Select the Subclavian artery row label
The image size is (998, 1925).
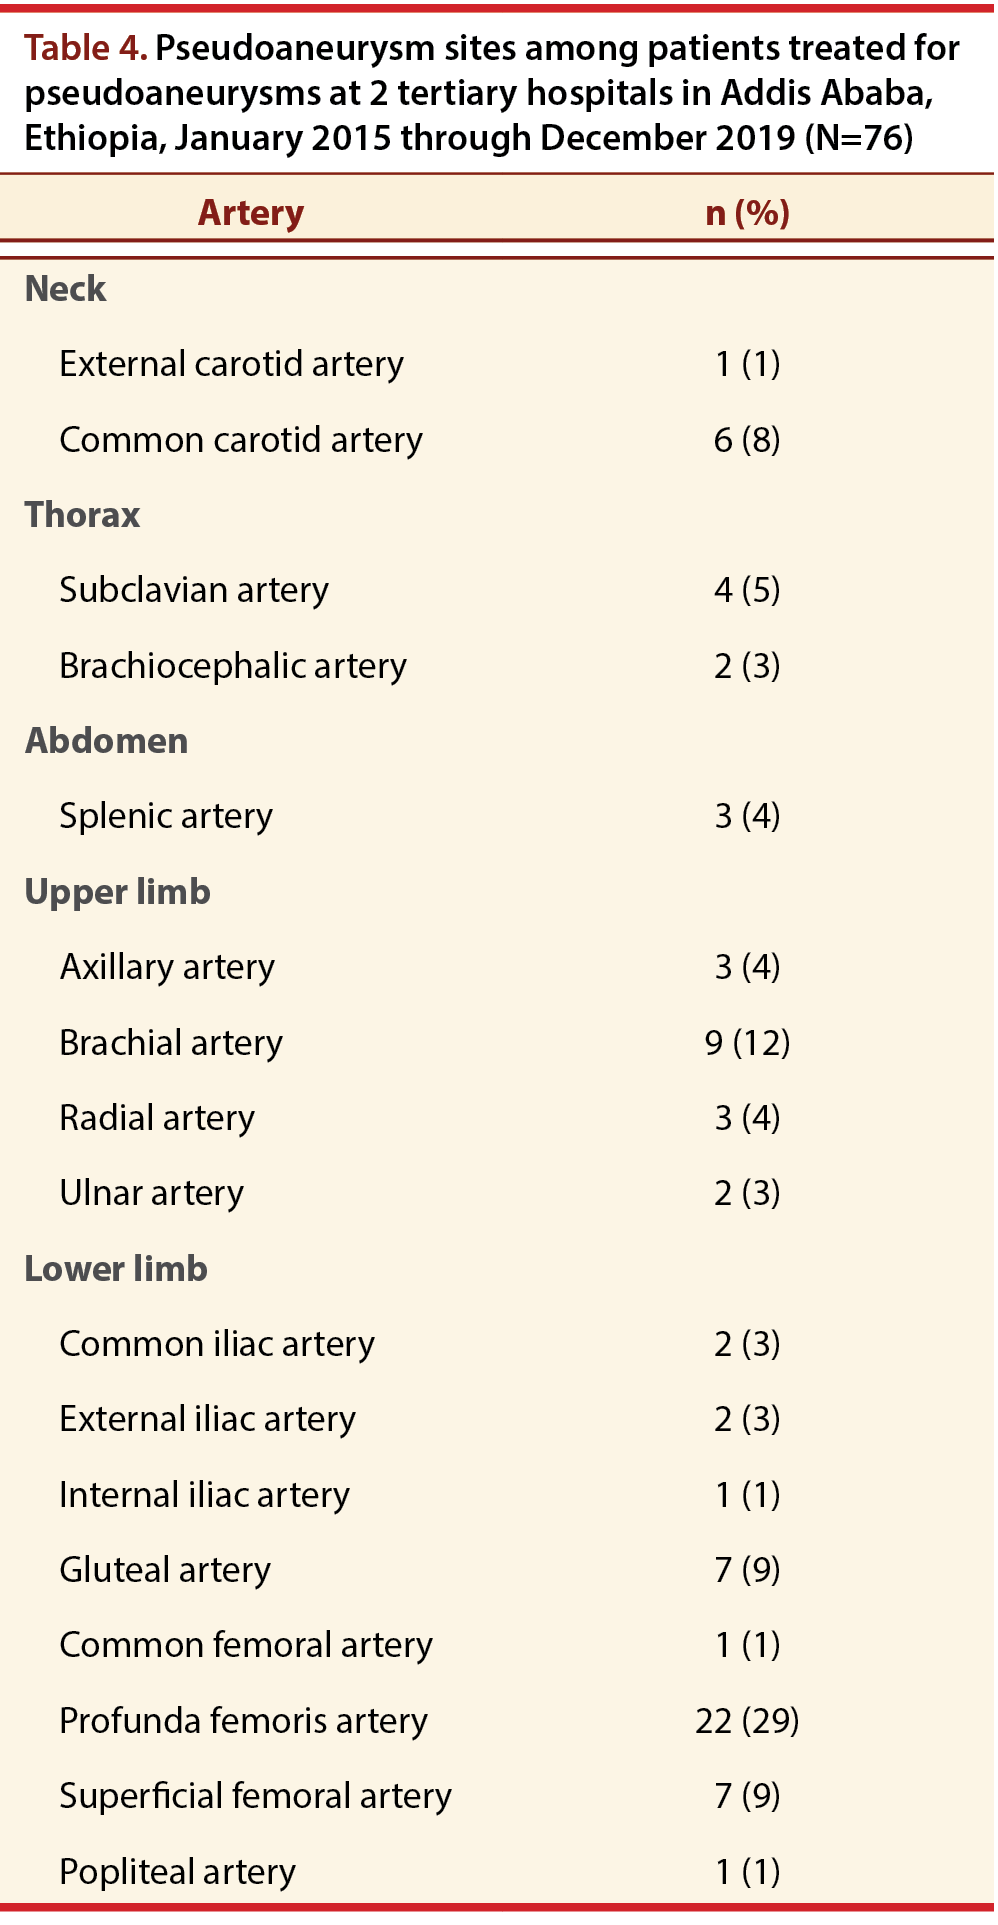194,589
